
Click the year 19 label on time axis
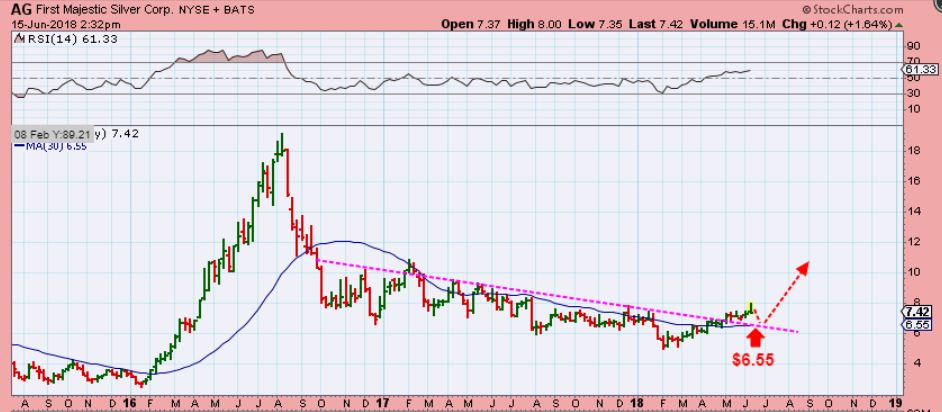[895, 402]
